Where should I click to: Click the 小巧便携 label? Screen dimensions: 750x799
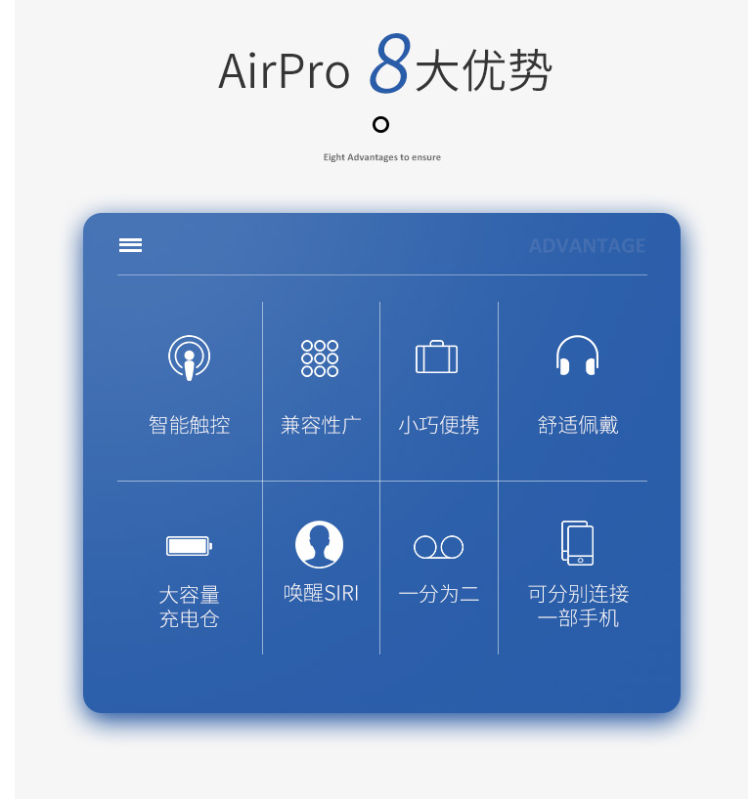coord(438,424)
